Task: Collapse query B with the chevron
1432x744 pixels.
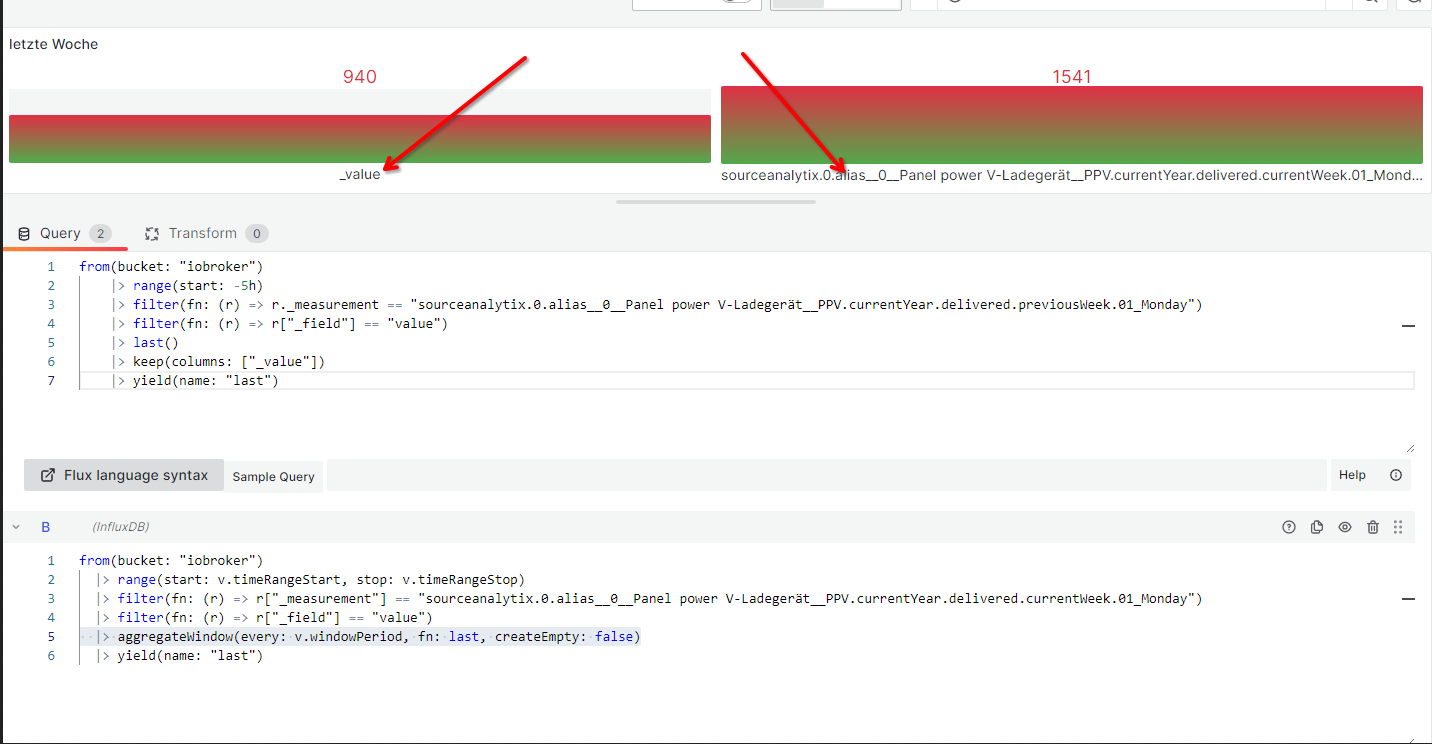Action: pyautogui.click(x=16, y=526)
